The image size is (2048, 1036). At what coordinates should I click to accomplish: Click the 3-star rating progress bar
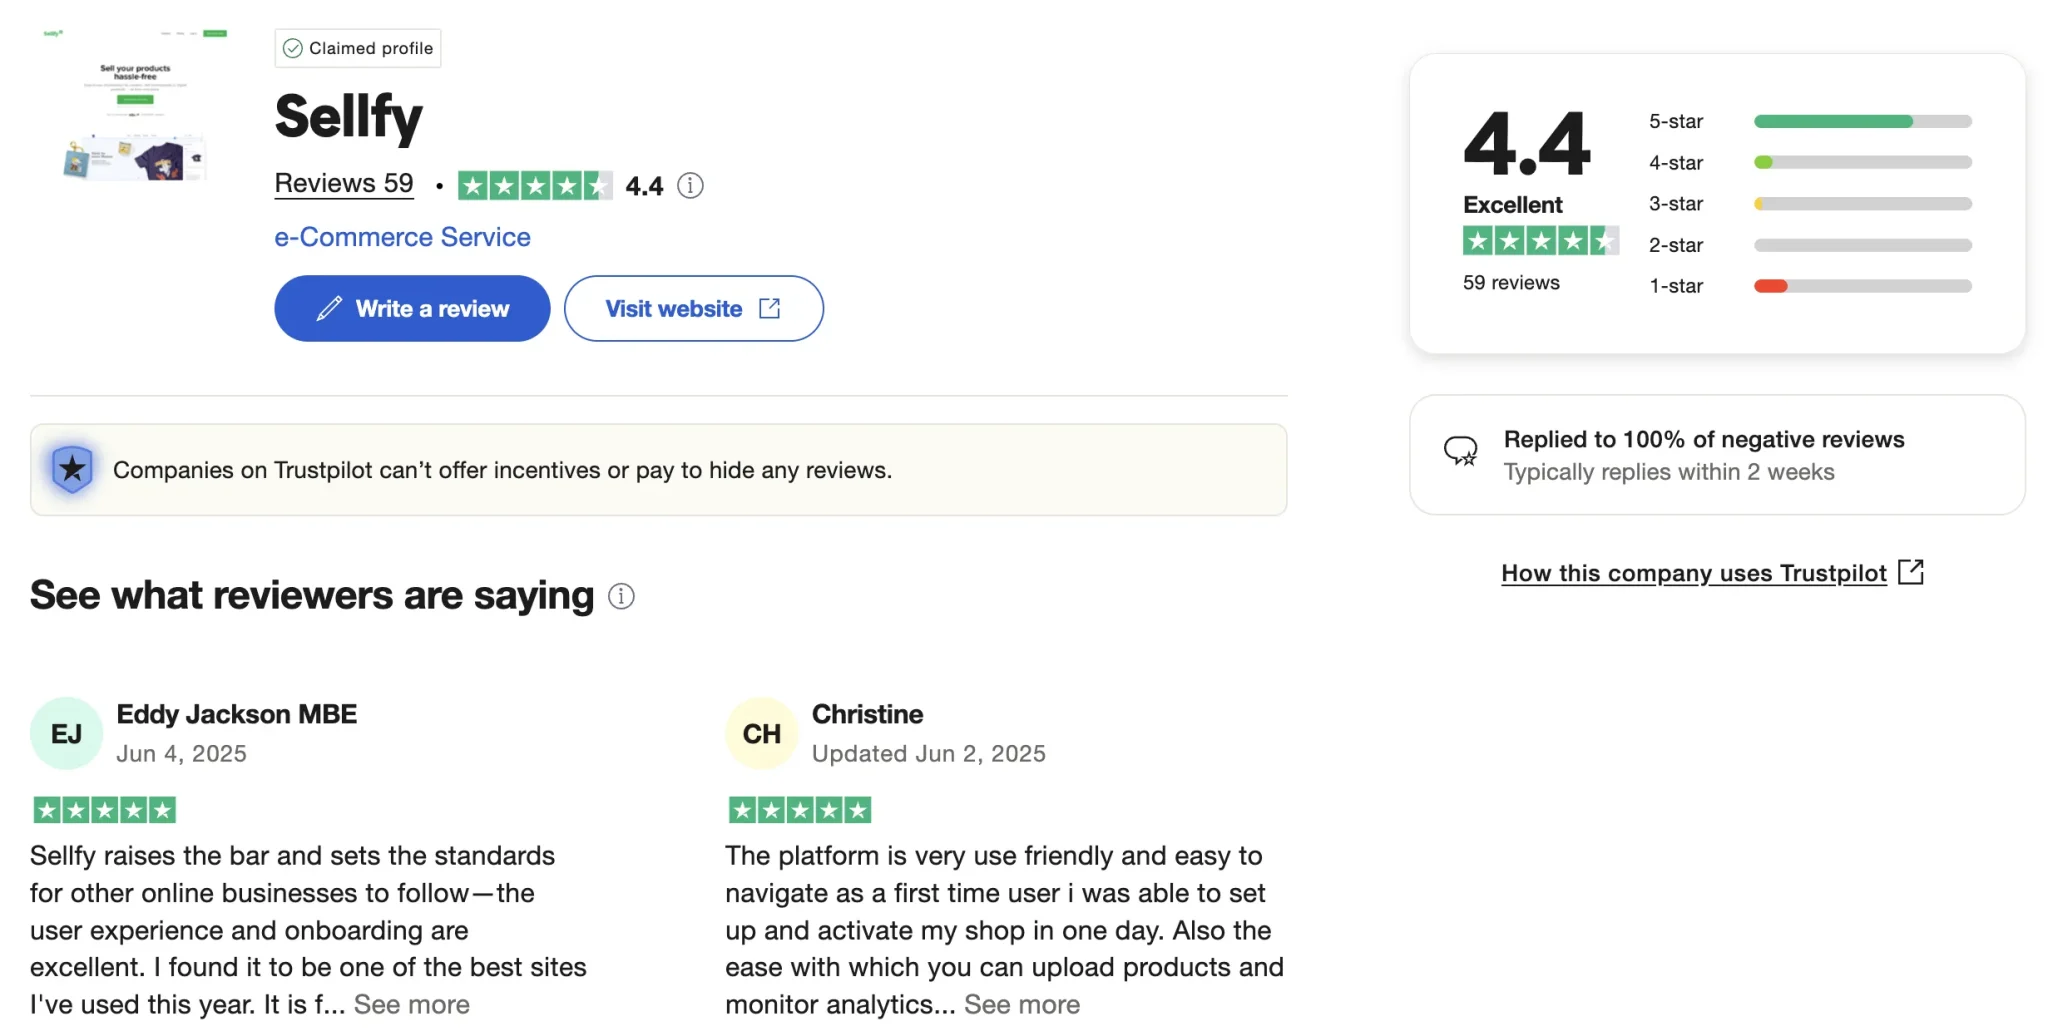point(1862,204)
